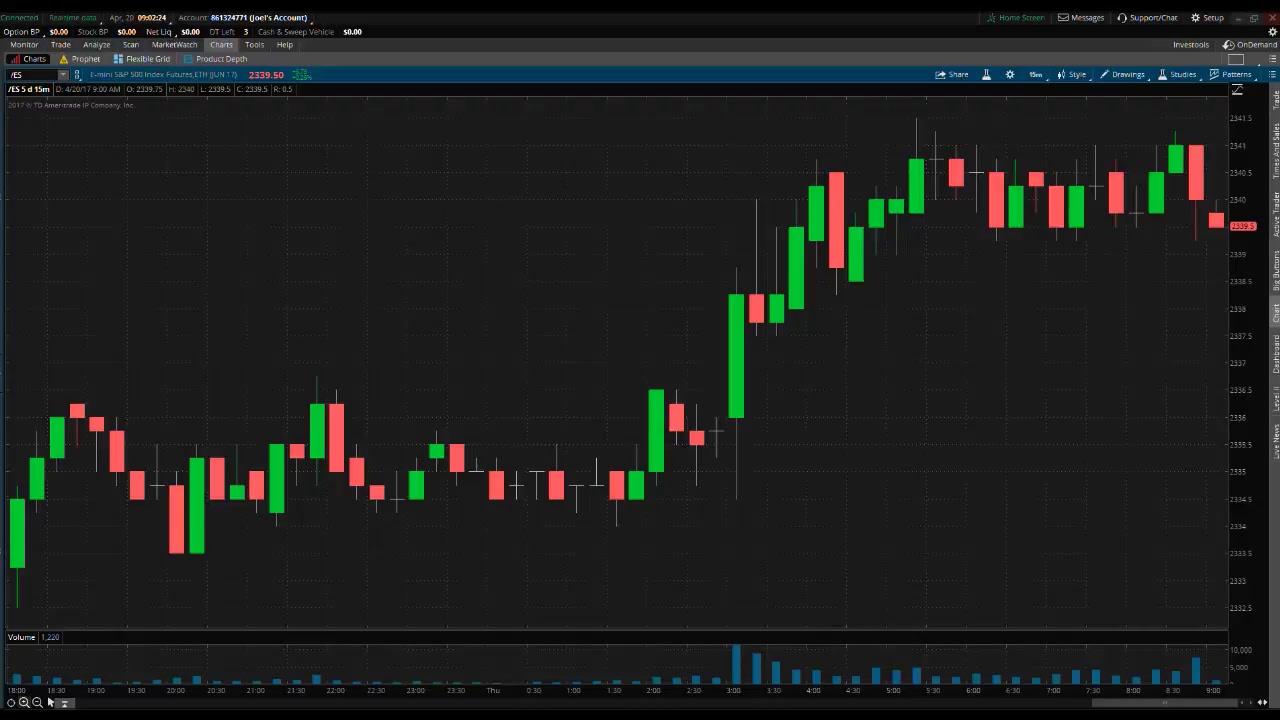Image resolution: width=1280 pixels, height=720 pixels.
Task: Click the Realtime data status
Action: 73,18
